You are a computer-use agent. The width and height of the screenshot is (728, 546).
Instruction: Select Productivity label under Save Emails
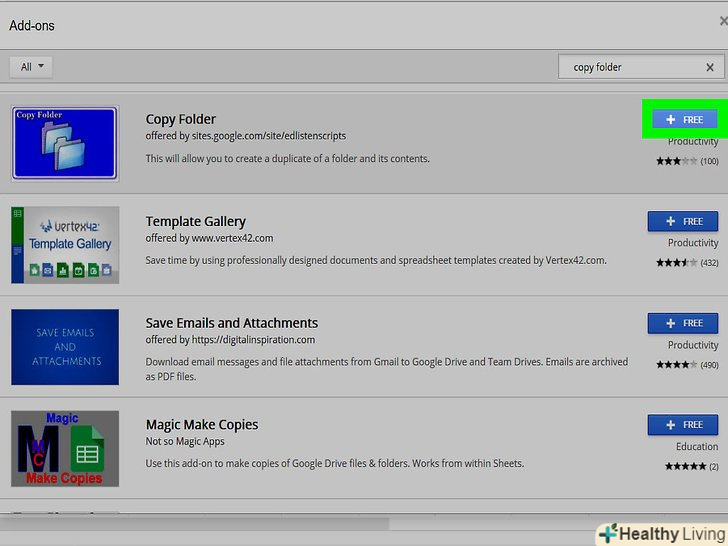[x=693, y=345]
